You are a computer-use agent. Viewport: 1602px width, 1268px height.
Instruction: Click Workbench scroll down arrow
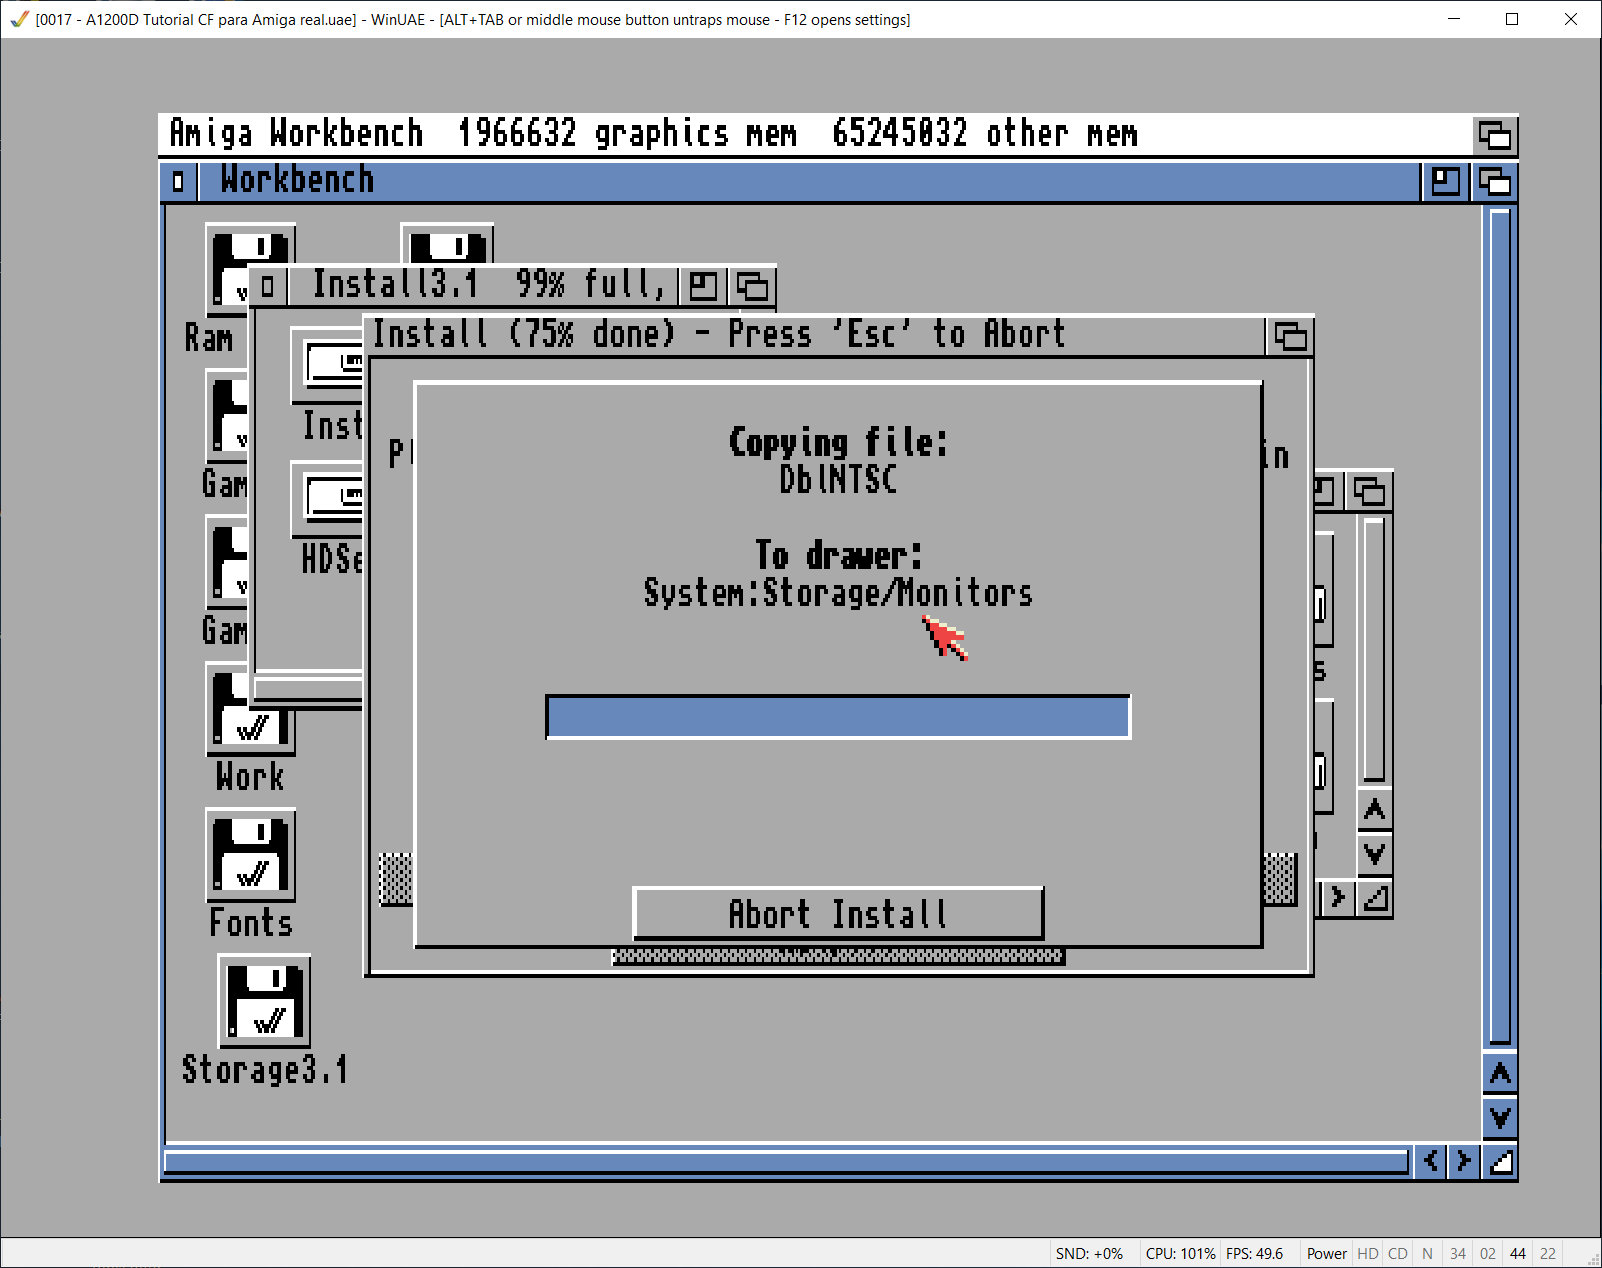1500,1117
